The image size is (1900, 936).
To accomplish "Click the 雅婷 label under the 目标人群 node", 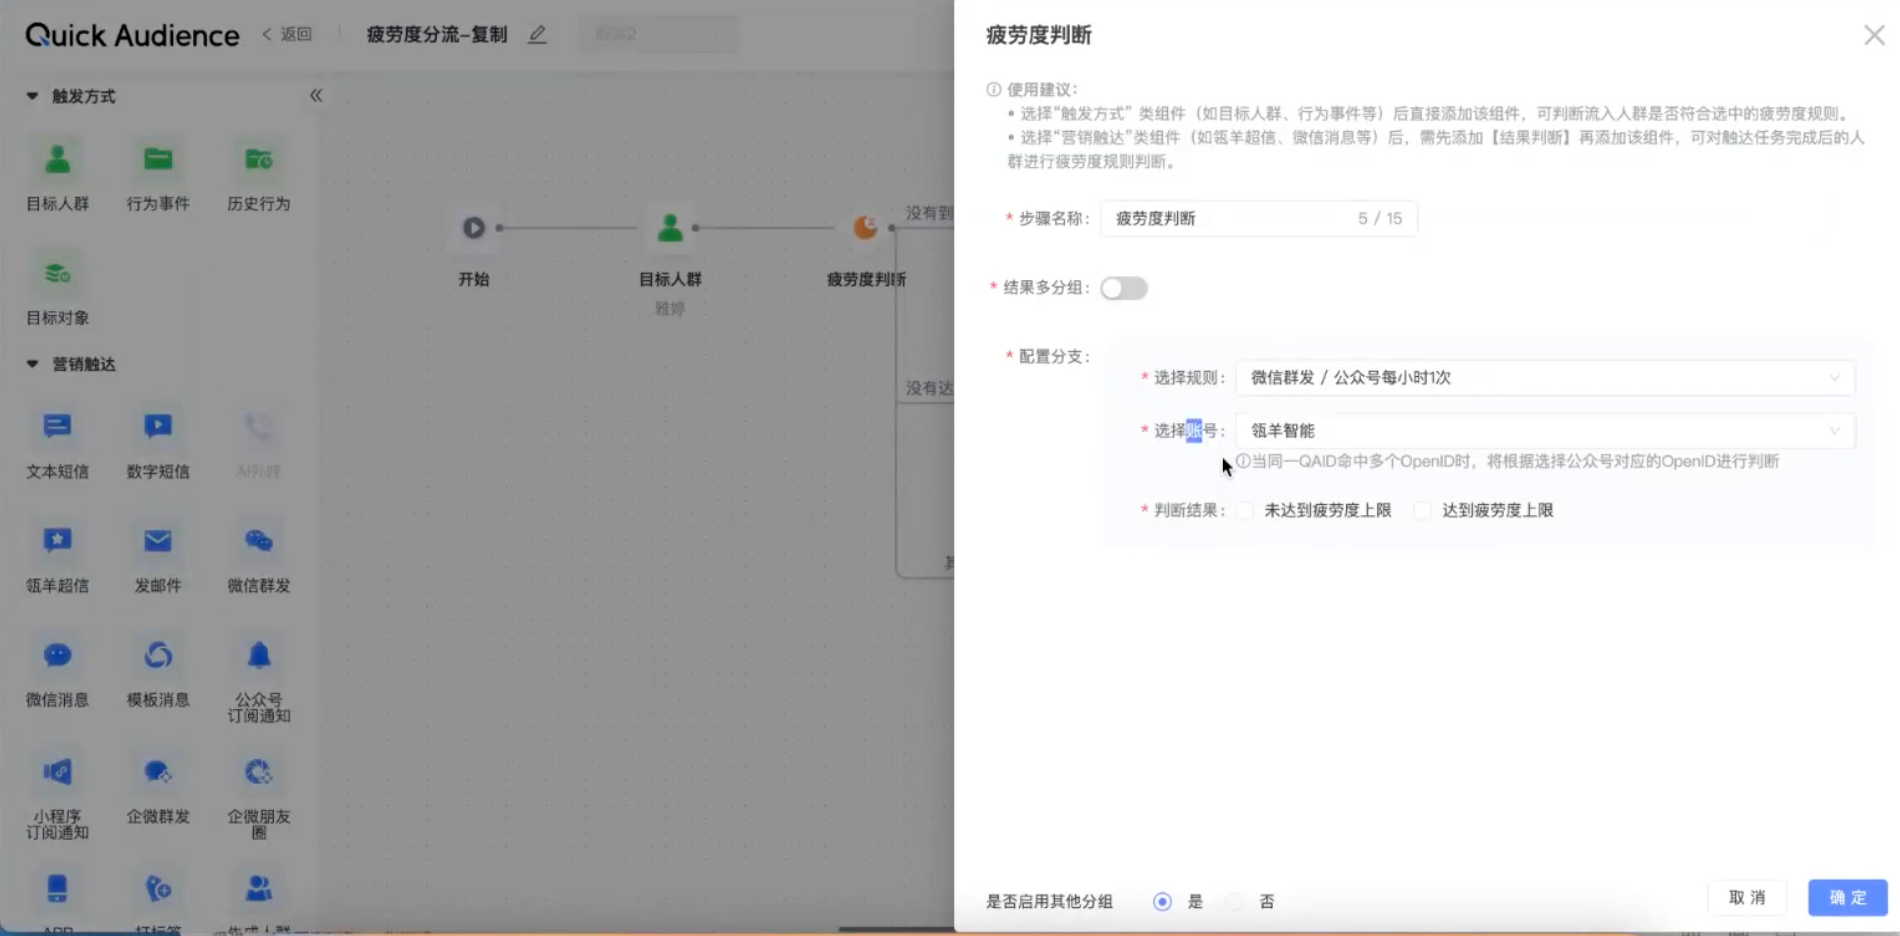I will click(670, 308).
